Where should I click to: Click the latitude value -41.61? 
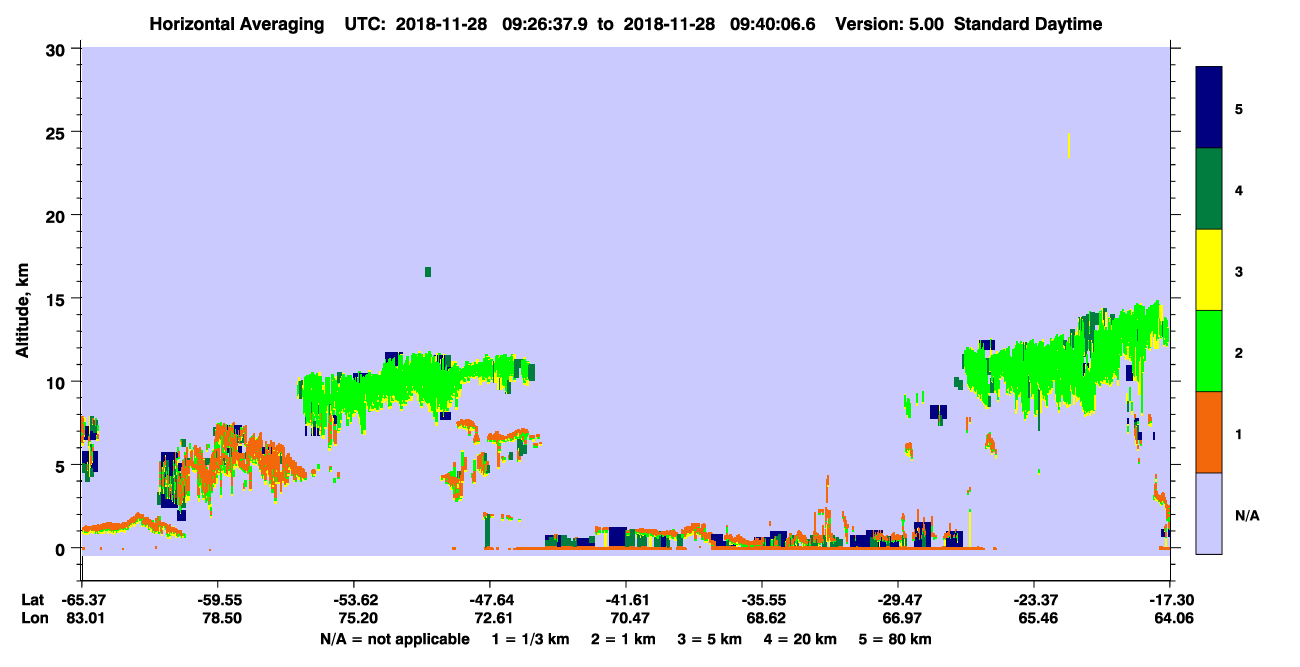coord(626,601)
